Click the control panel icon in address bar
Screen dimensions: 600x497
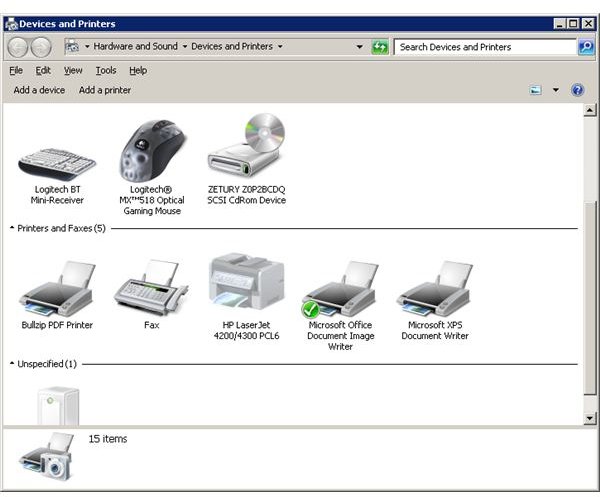click(x=72, y=47)
